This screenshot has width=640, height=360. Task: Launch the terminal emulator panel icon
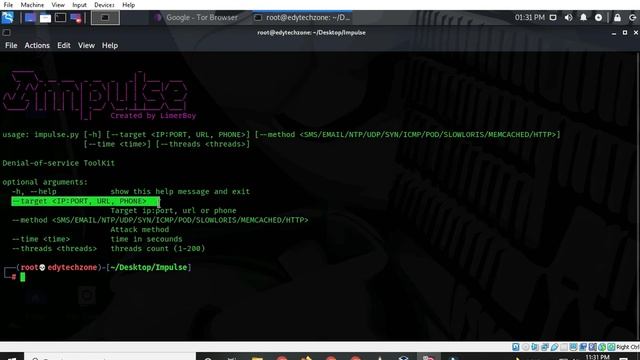tap(60, 18)
